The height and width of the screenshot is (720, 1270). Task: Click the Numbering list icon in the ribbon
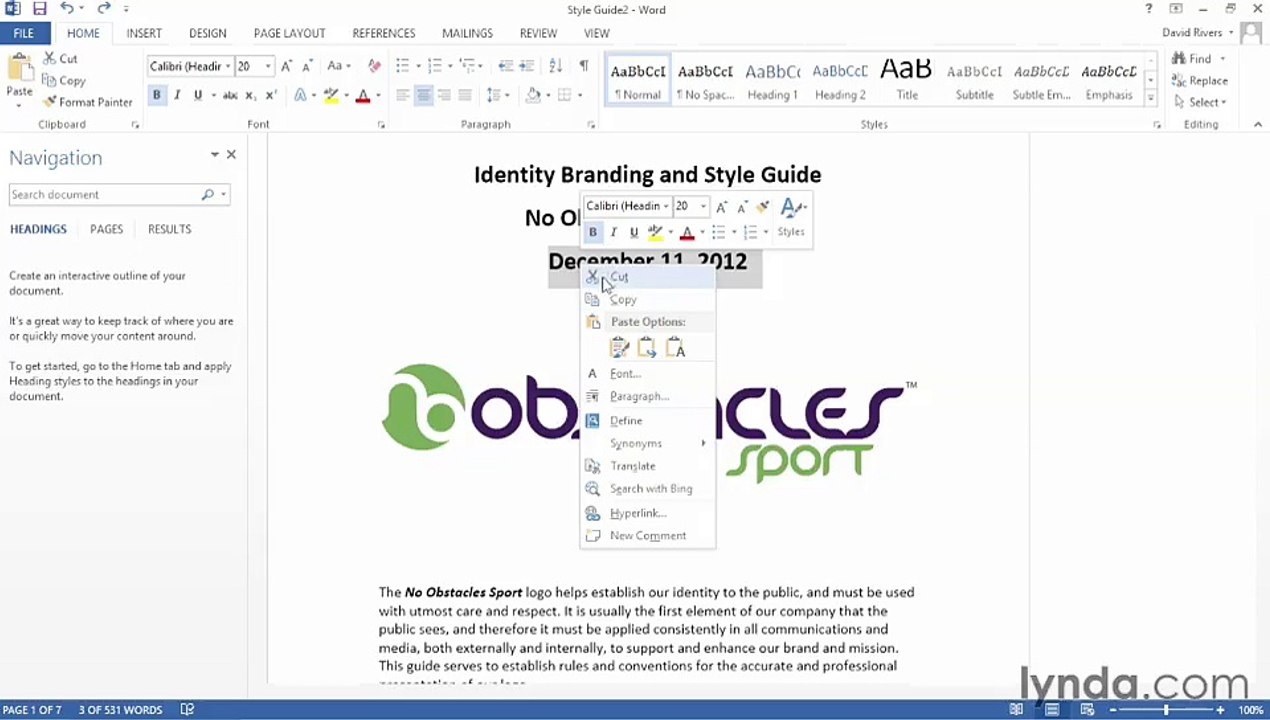coord(434,66)
